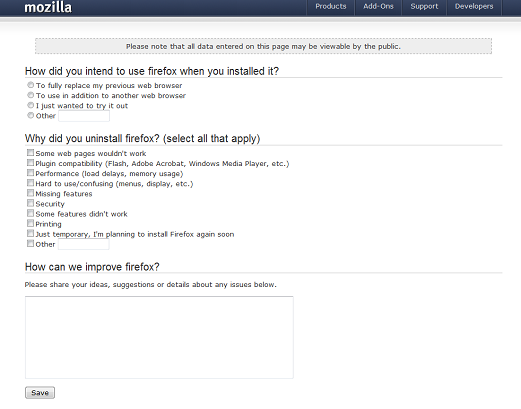
Task: Open the Developers menu
Action: pos(474,7)
